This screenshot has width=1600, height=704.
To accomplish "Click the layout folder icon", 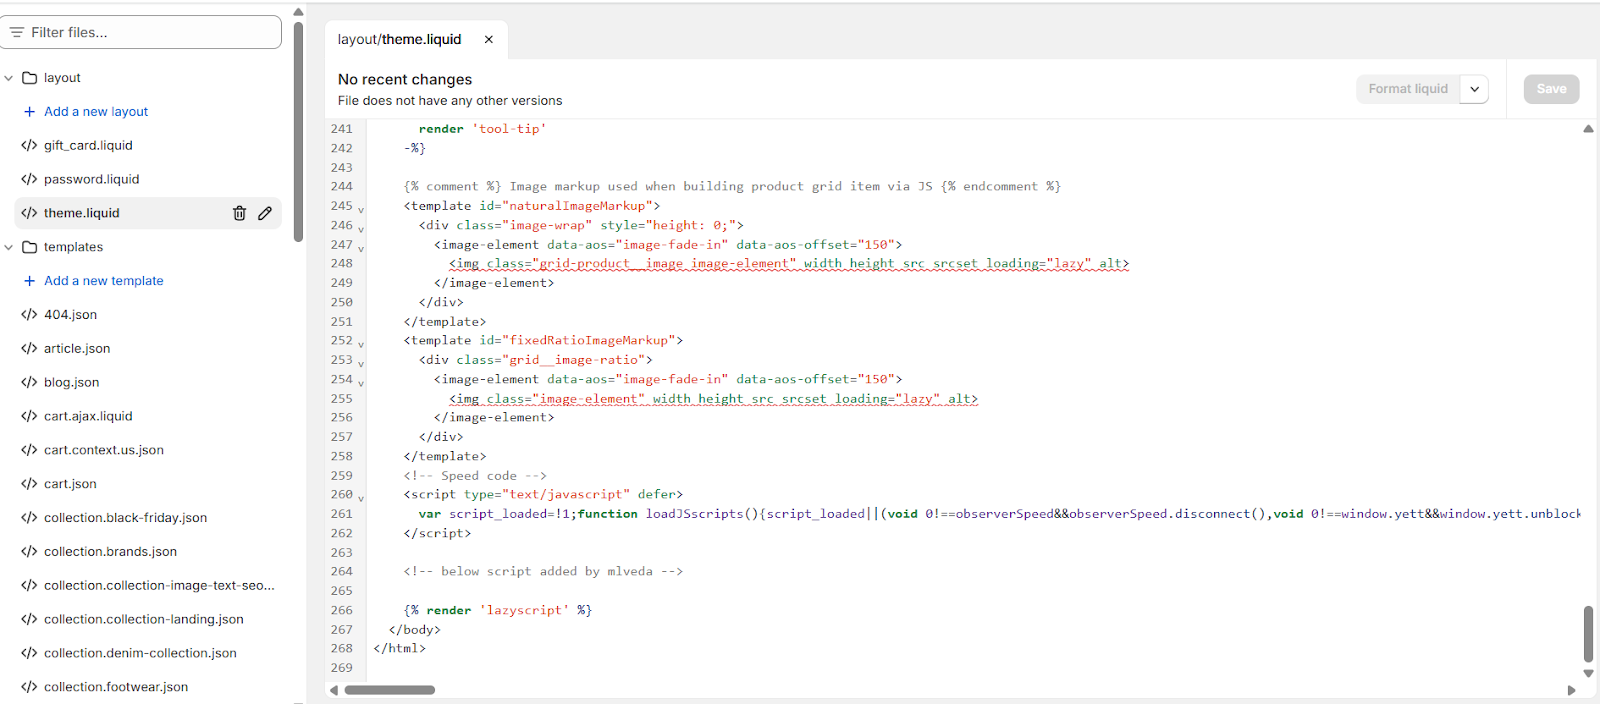I will click(30, 78).
